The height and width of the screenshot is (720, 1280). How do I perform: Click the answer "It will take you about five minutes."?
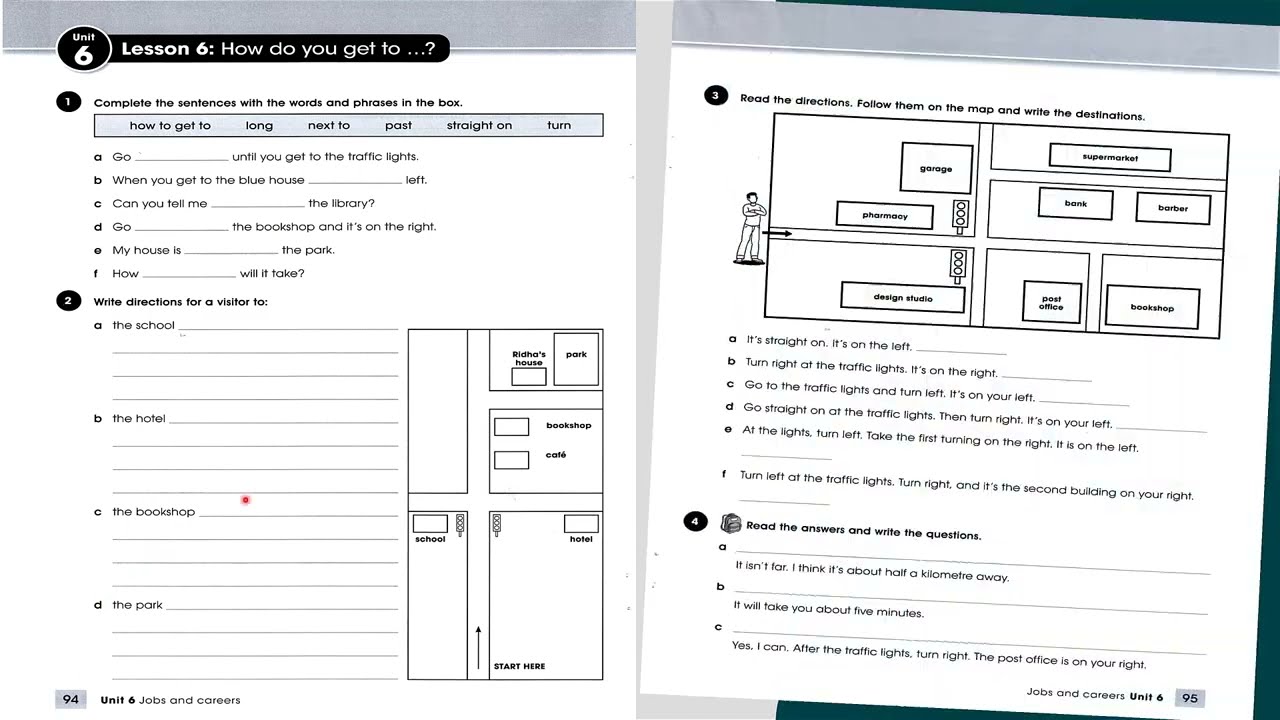click(828, 609)
